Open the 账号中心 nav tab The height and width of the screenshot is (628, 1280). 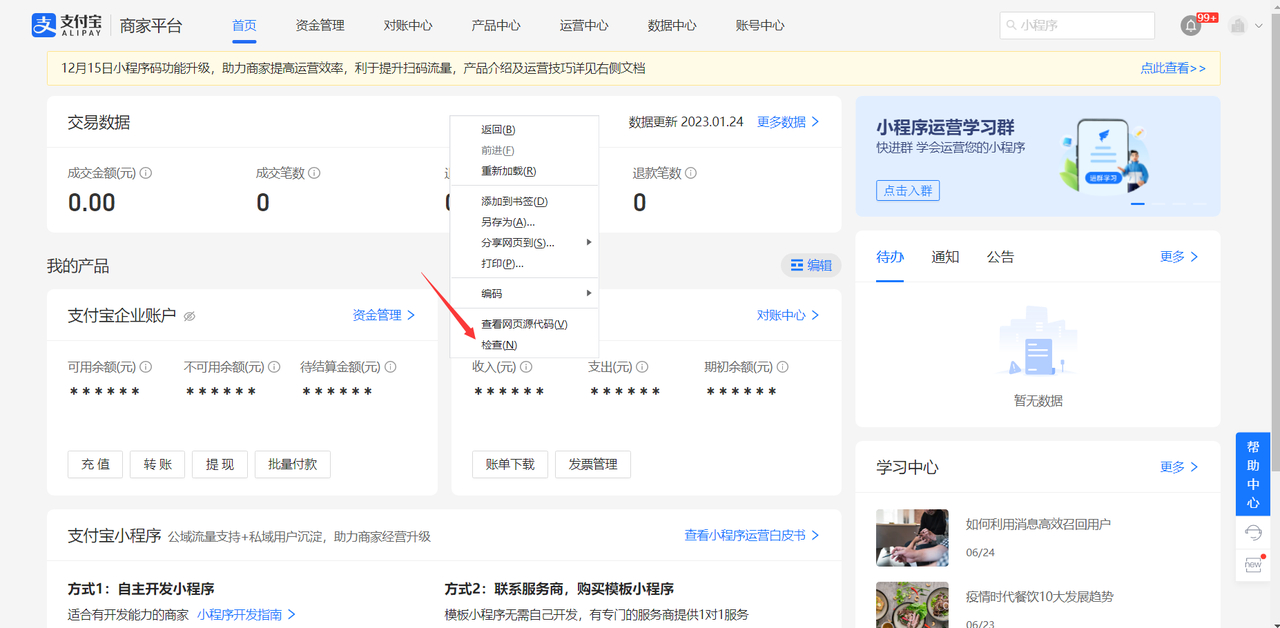tap(760, 25)
